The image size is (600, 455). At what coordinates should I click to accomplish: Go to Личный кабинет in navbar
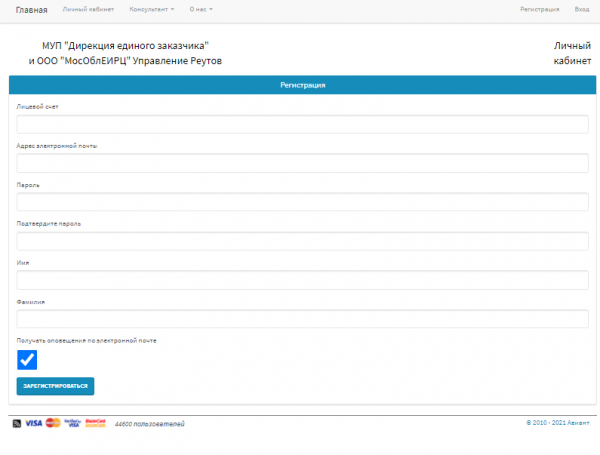[88, 9]
